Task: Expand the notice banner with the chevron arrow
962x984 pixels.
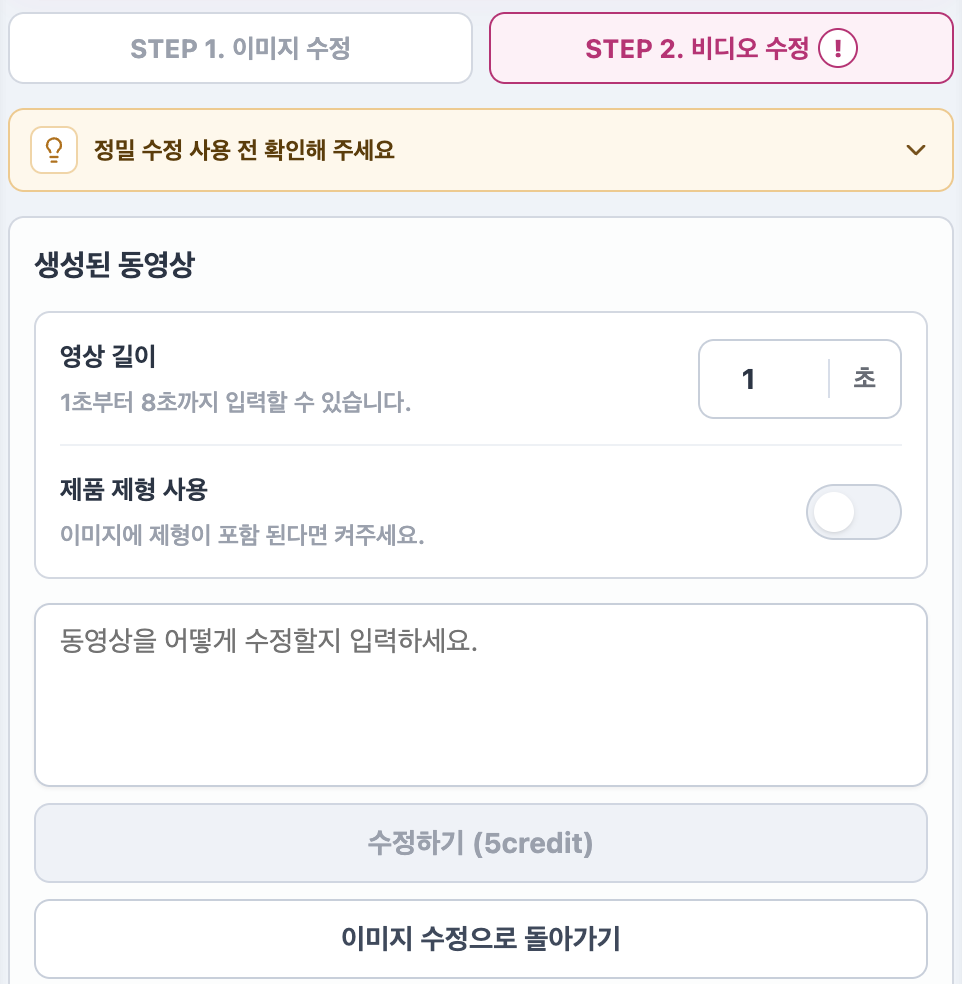Action: (x=916, y=150)
